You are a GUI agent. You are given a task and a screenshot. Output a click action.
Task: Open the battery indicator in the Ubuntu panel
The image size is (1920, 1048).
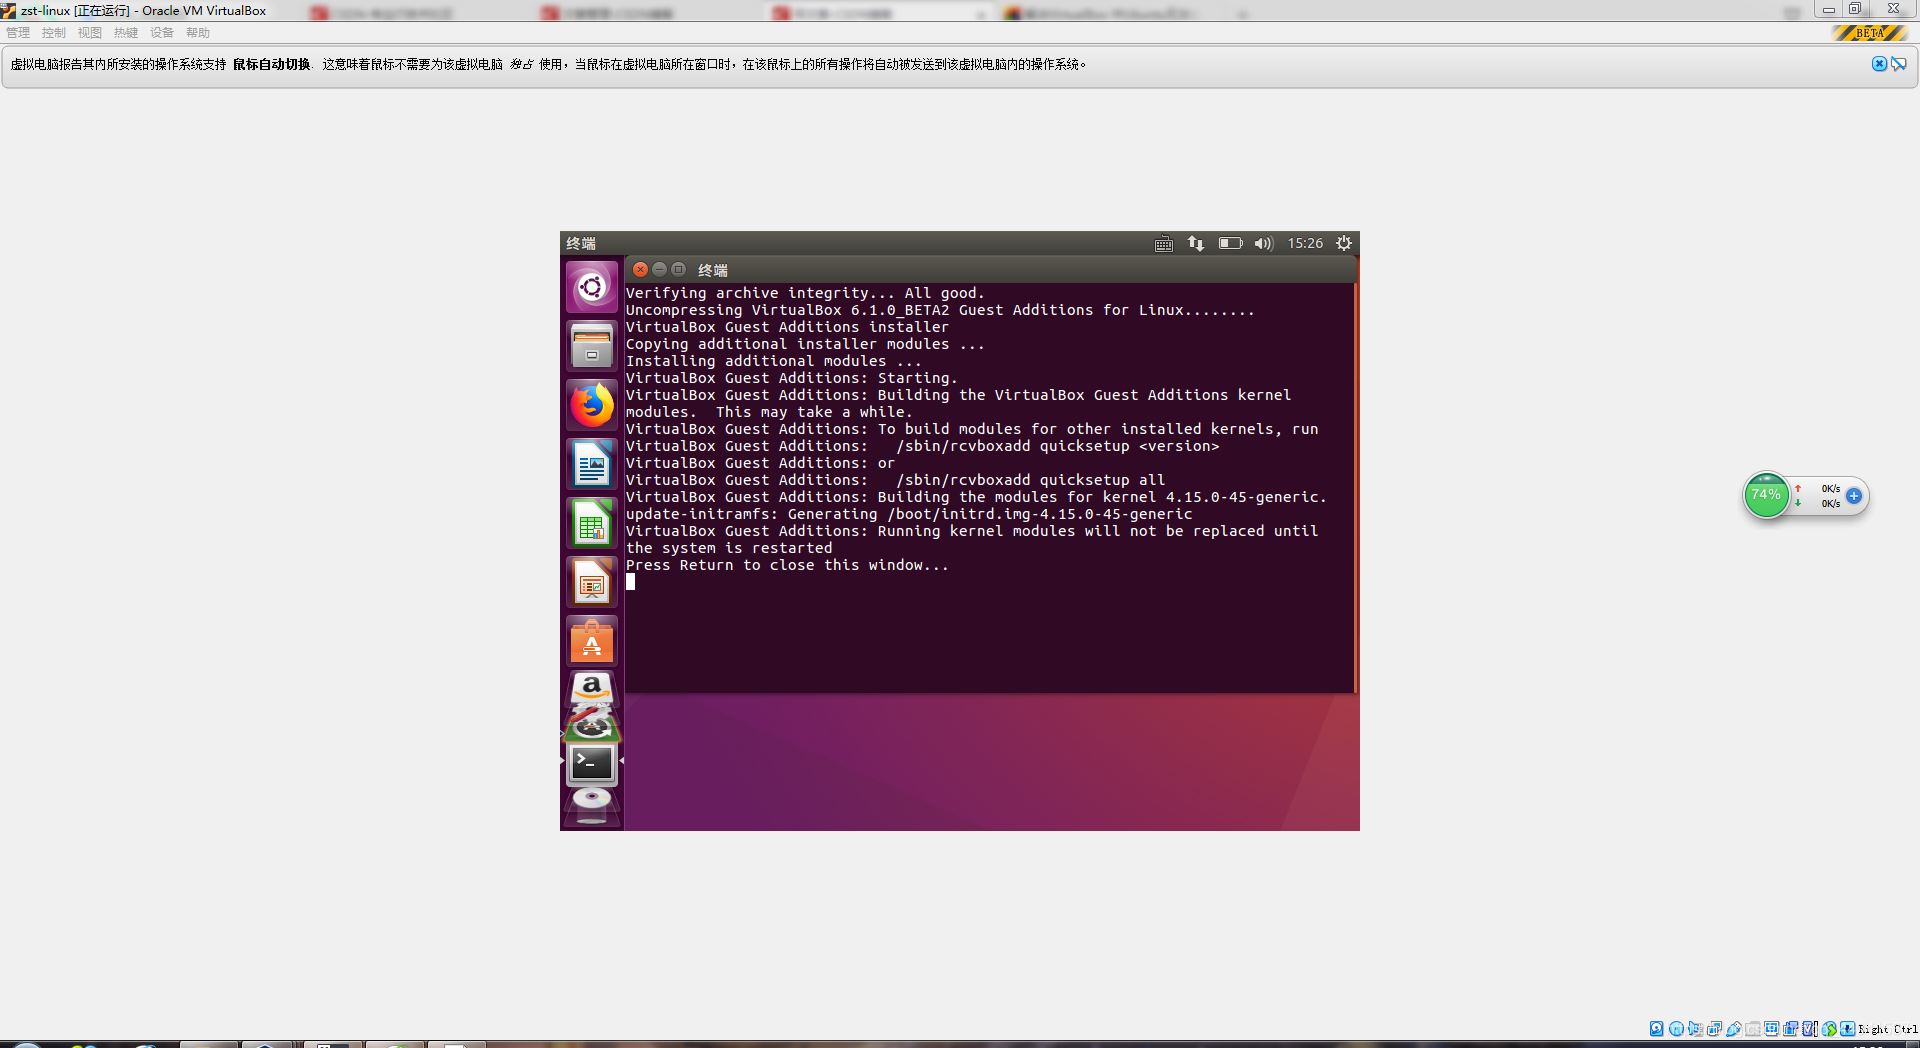[x=1230, y=244]
